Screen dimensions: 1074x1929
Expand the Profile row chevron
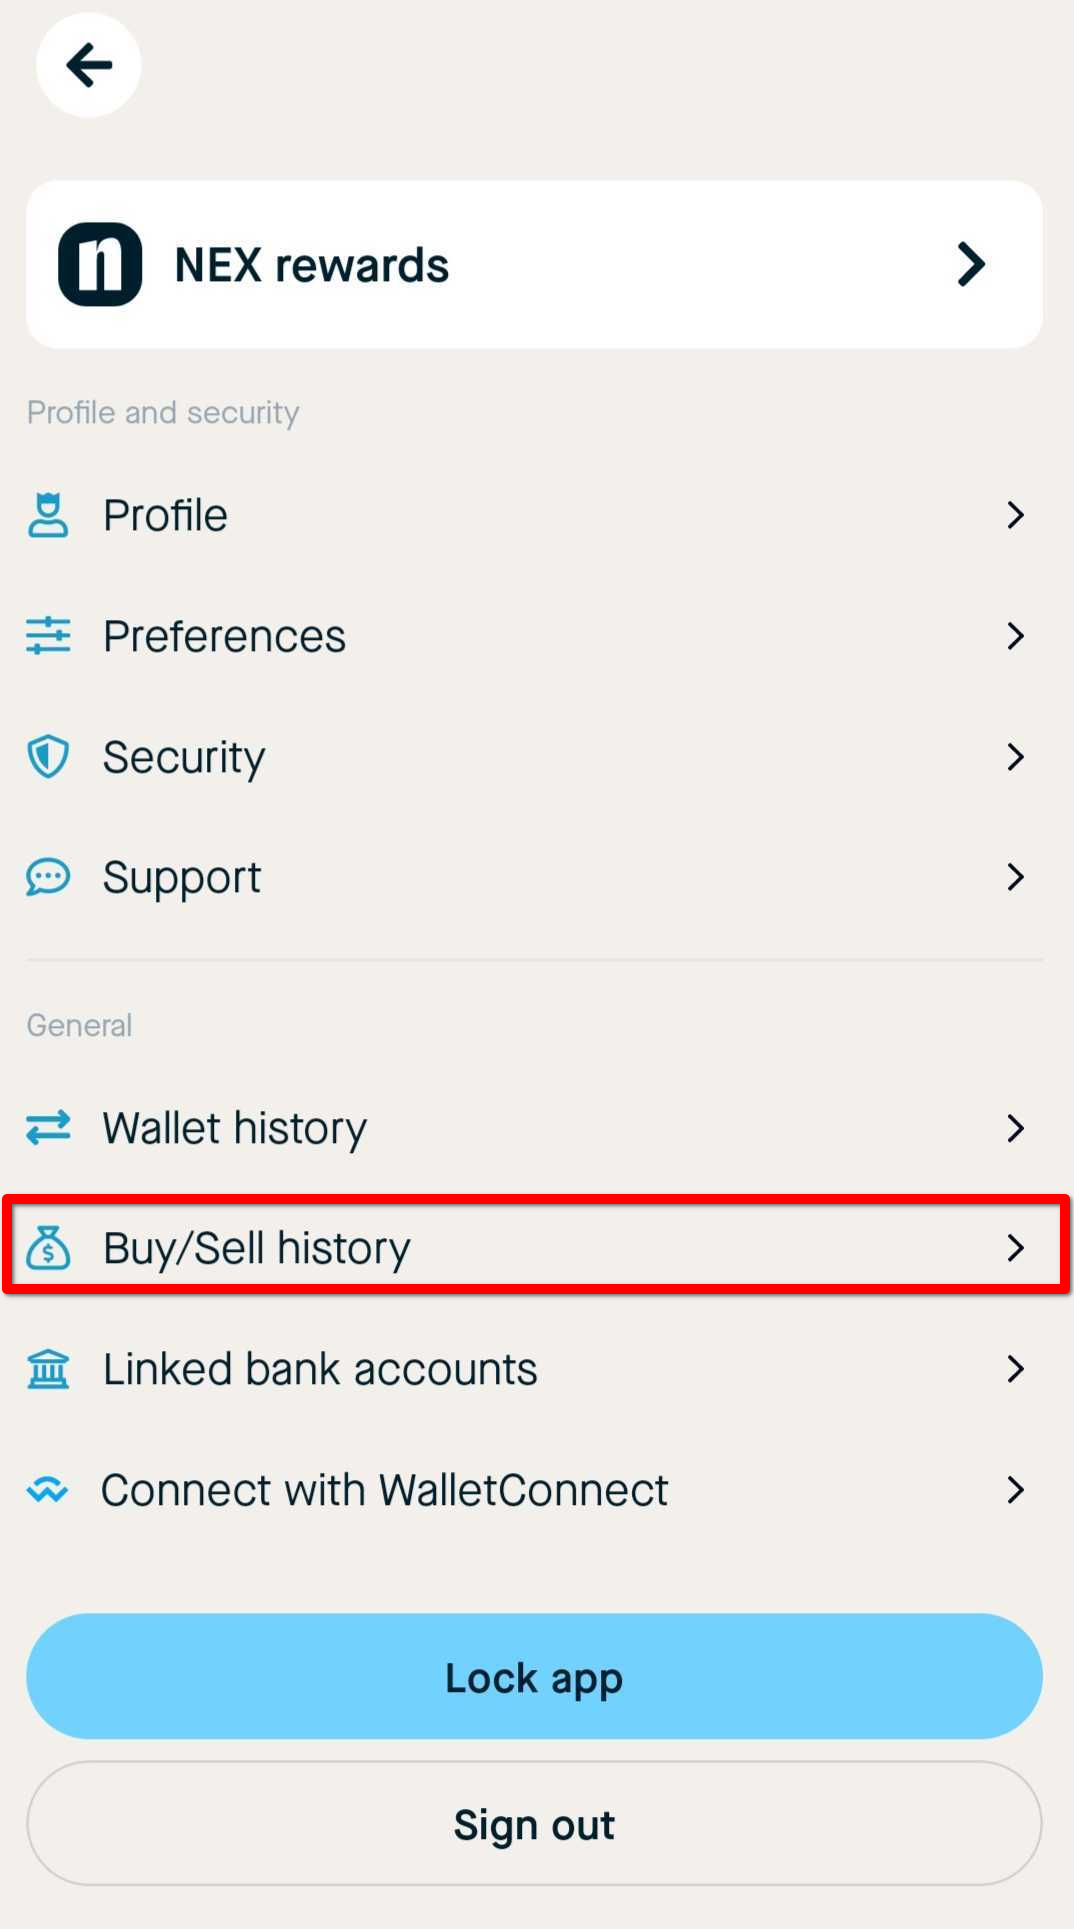(x=1016, y=515)
